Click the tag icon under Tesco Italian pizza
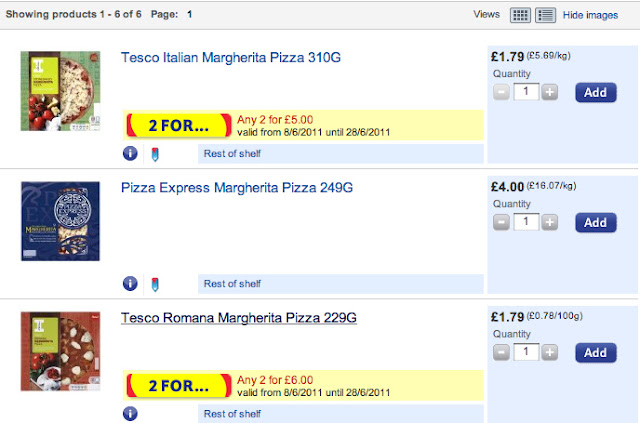This screenshot has width=640, height=423. tap(154, 153)
